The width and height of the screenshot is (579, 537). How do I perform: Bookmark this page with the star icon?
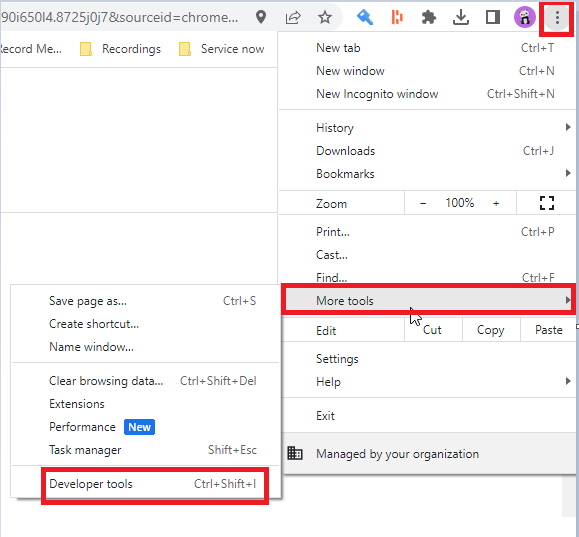pyautogui.click(x=325, y=17)
